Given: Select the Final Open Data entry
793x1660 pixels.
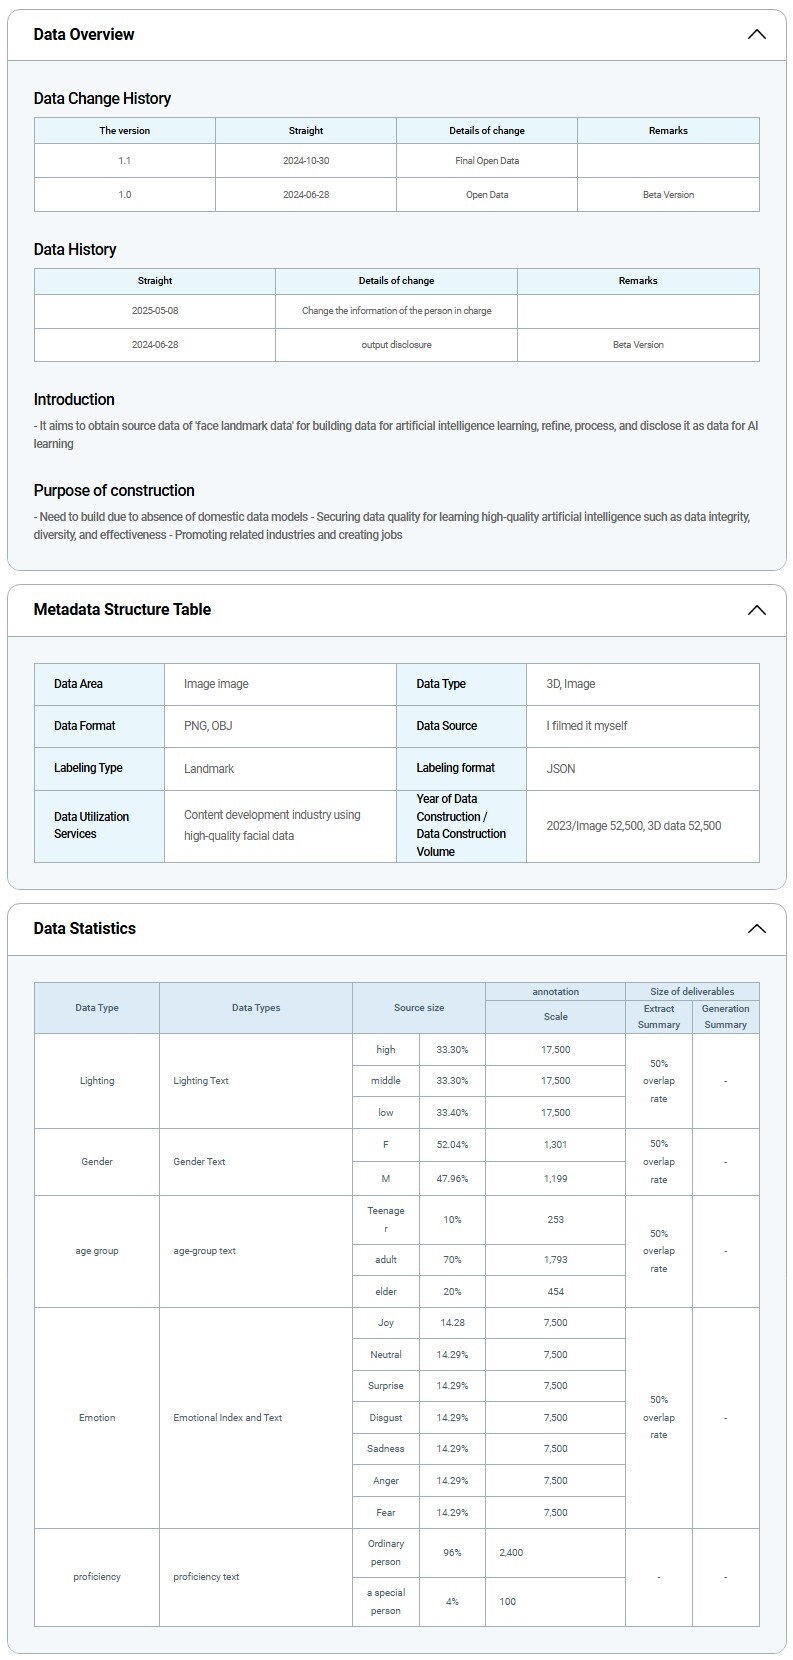Looking at the screenshot, I should click(x=487, y=161).
